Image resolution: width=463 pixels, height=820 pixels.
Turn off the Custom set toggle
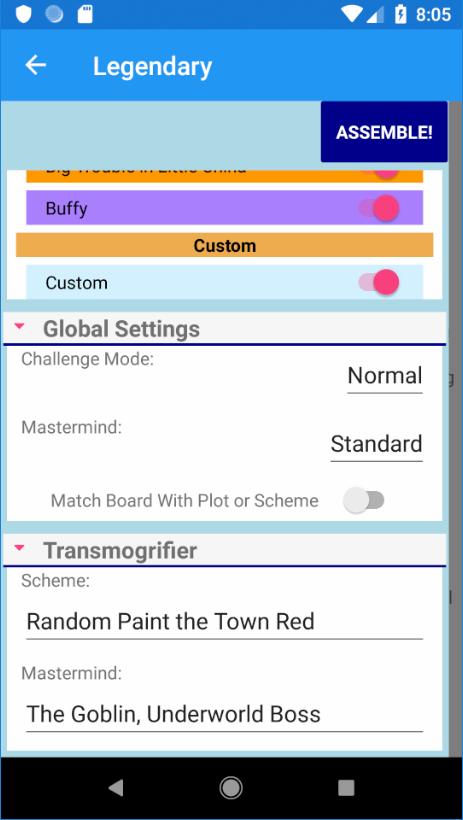[379, 282]
